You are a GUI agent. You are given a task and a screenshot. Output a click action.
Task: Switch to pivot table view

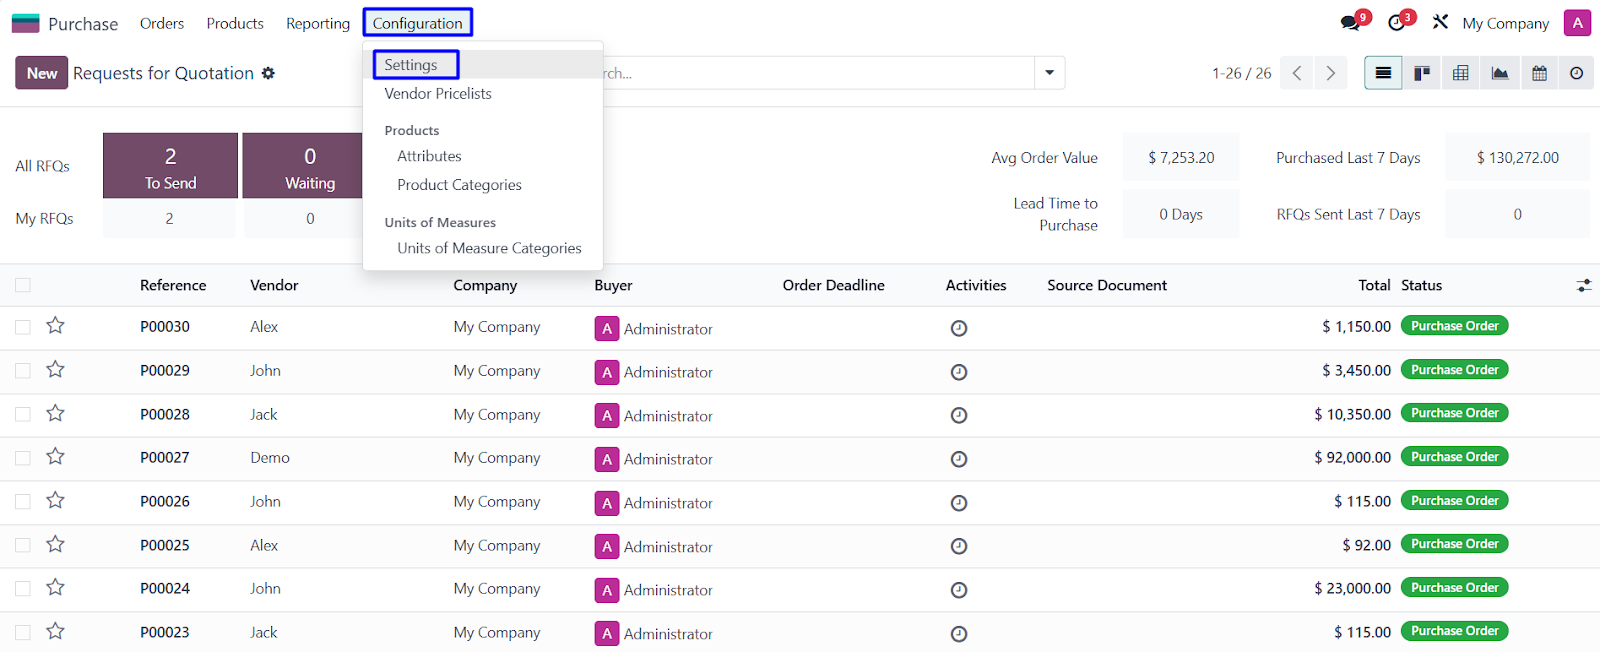pos(1461,73)
